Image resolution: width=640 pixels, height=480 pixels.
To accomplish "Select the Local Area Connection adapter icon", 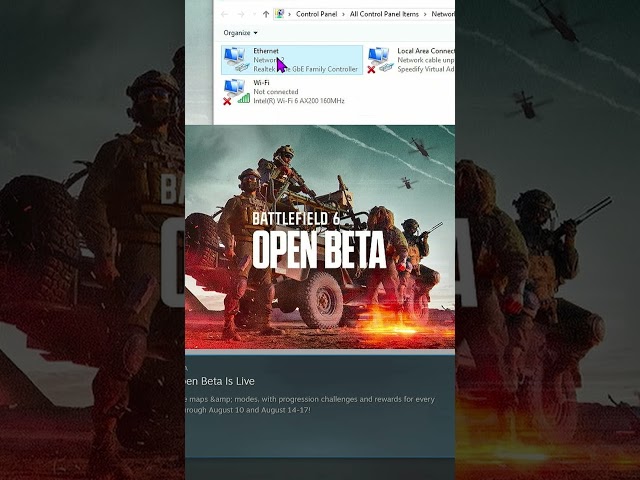I will coord(380,60).
